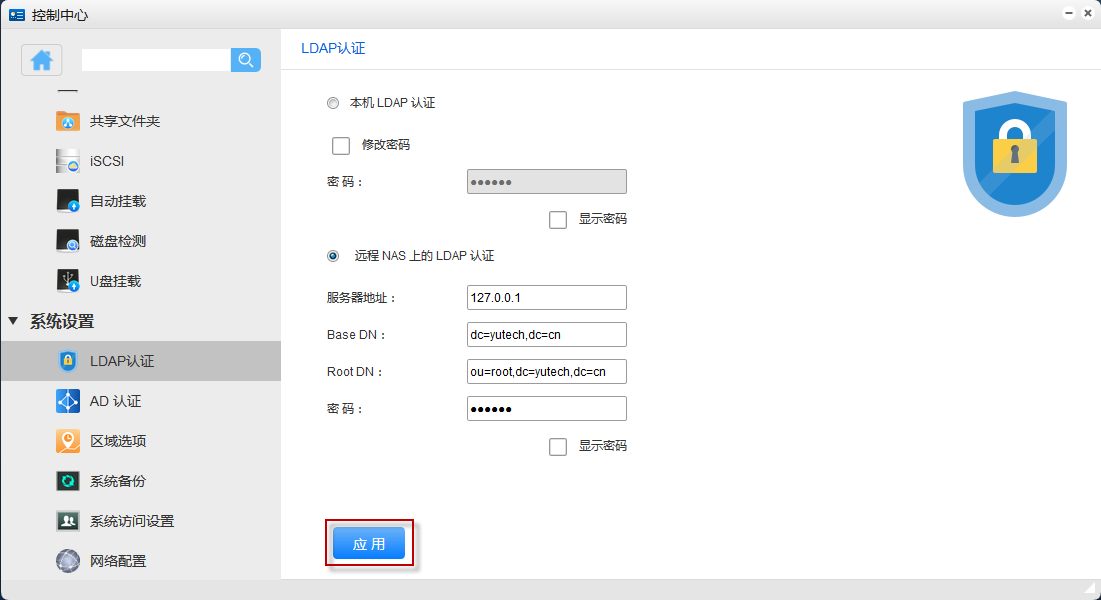Image resolution: width=1101 pixels, height=600 pixels.
Task: Go to AD 认证 menu entry
Action: [115, 401]
